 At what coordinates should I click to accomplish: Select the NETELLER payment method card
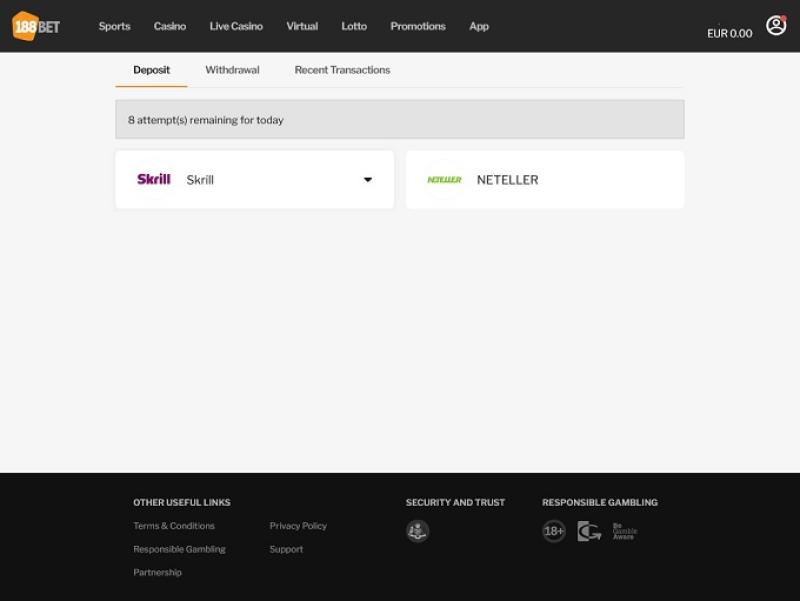(x=545, y=180)
